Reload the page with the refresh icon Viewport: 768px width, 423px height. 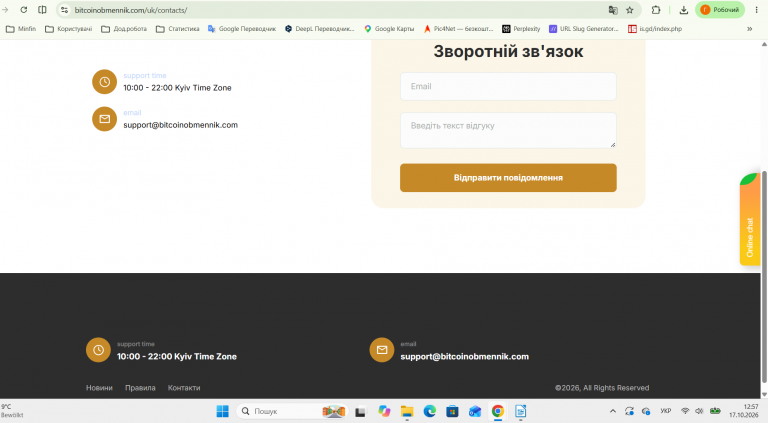(24, 10)
